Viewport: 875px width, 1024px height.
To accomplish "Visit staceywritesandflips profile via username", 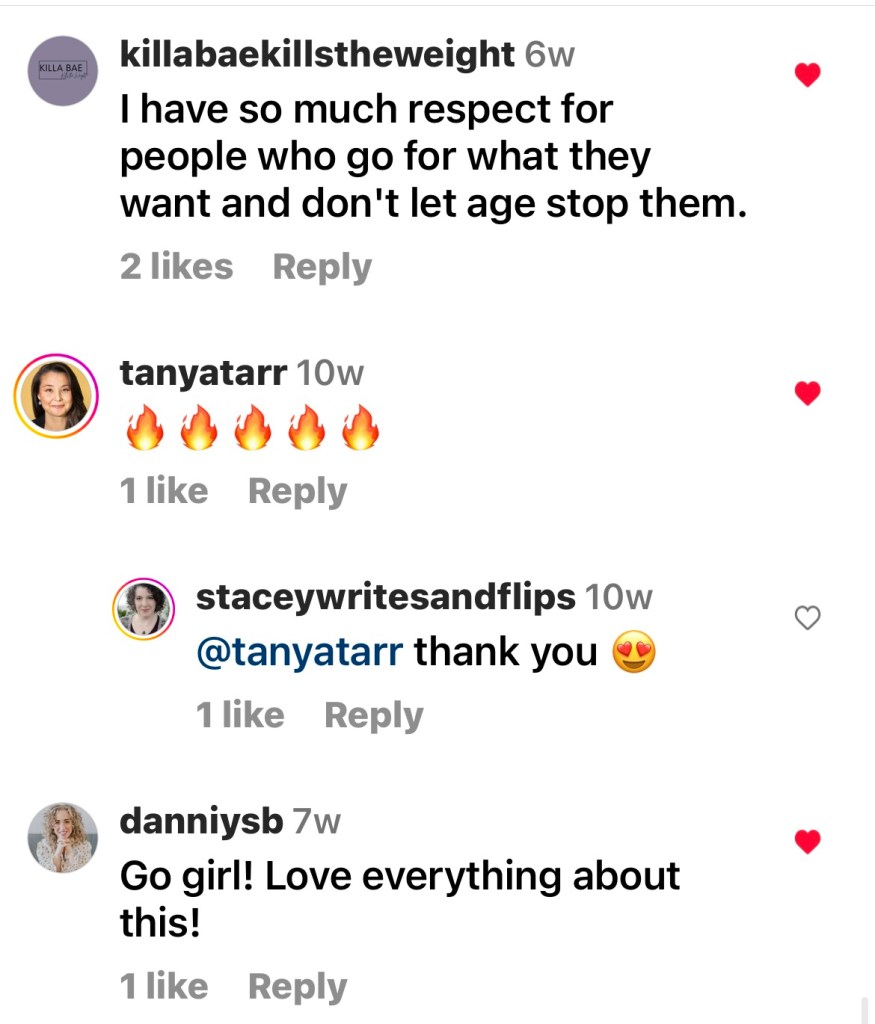I will [385, 597].
